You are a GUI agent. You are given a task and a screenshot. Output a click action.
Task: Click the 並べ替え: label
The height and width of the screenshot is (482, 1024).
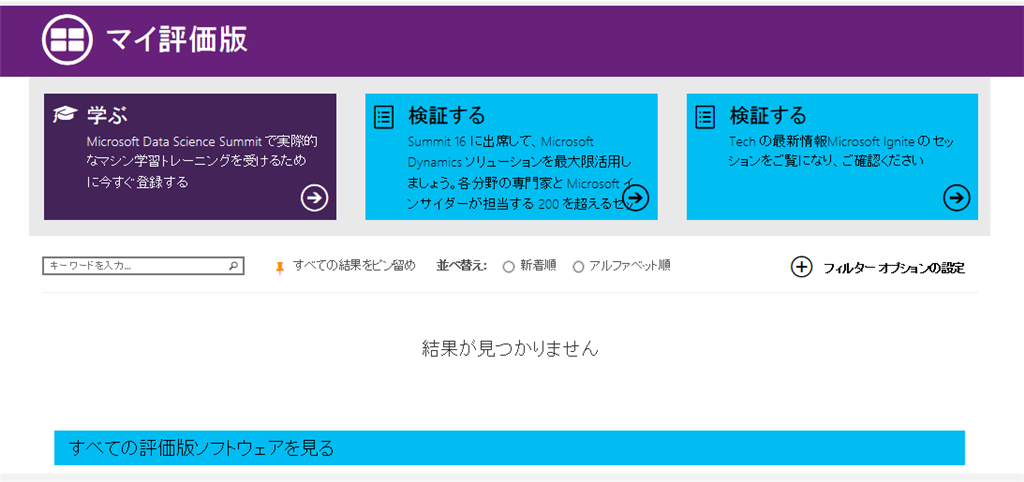462,266
